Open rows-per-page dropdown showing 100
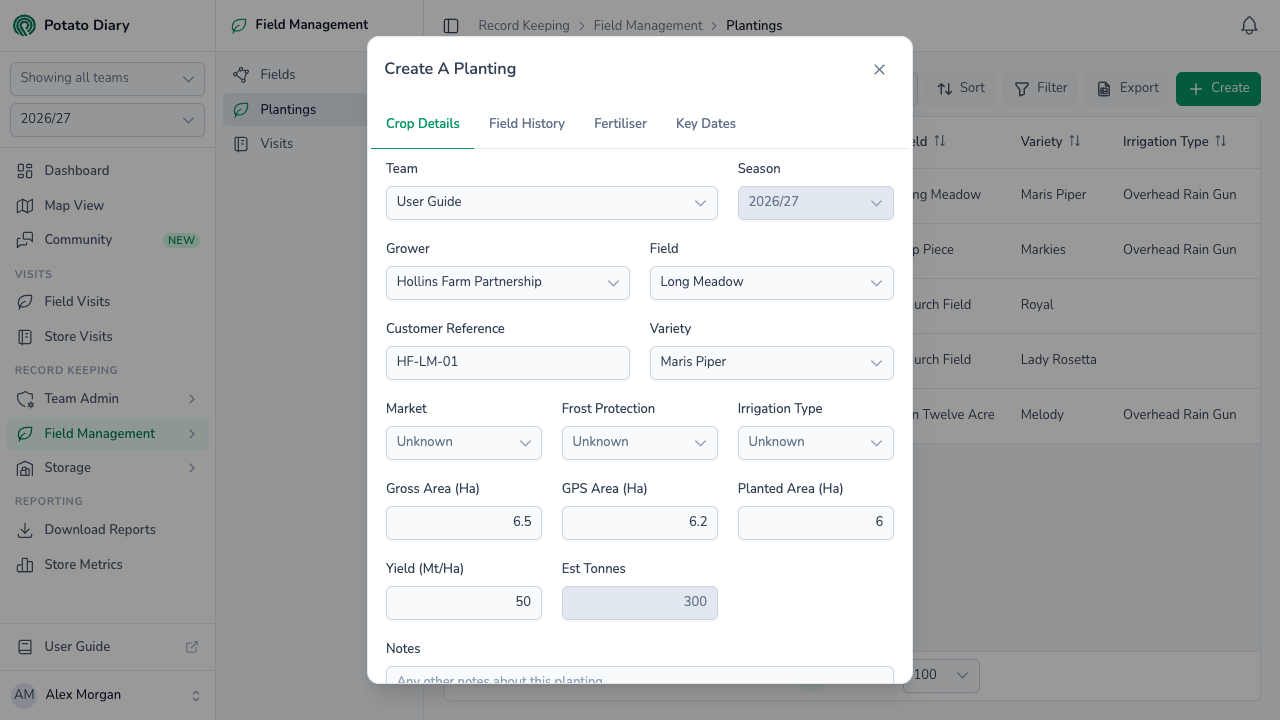This screenshot has width=1280, height=720. click(941, 675)
